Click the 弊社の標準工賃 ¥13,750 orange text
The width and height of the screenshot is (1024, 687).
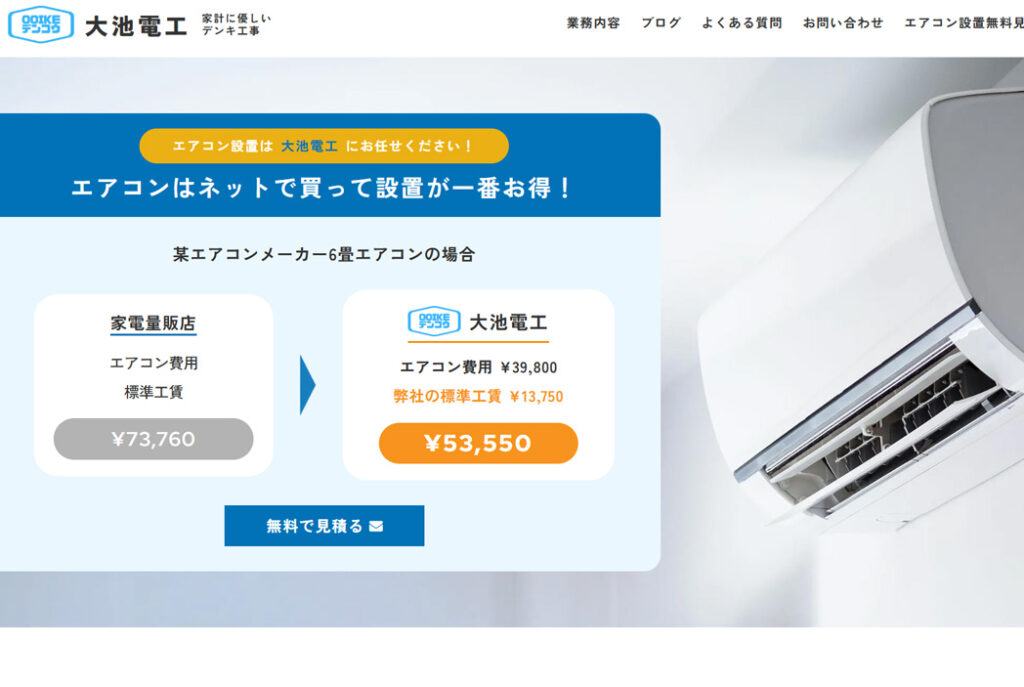pos(478,396)
